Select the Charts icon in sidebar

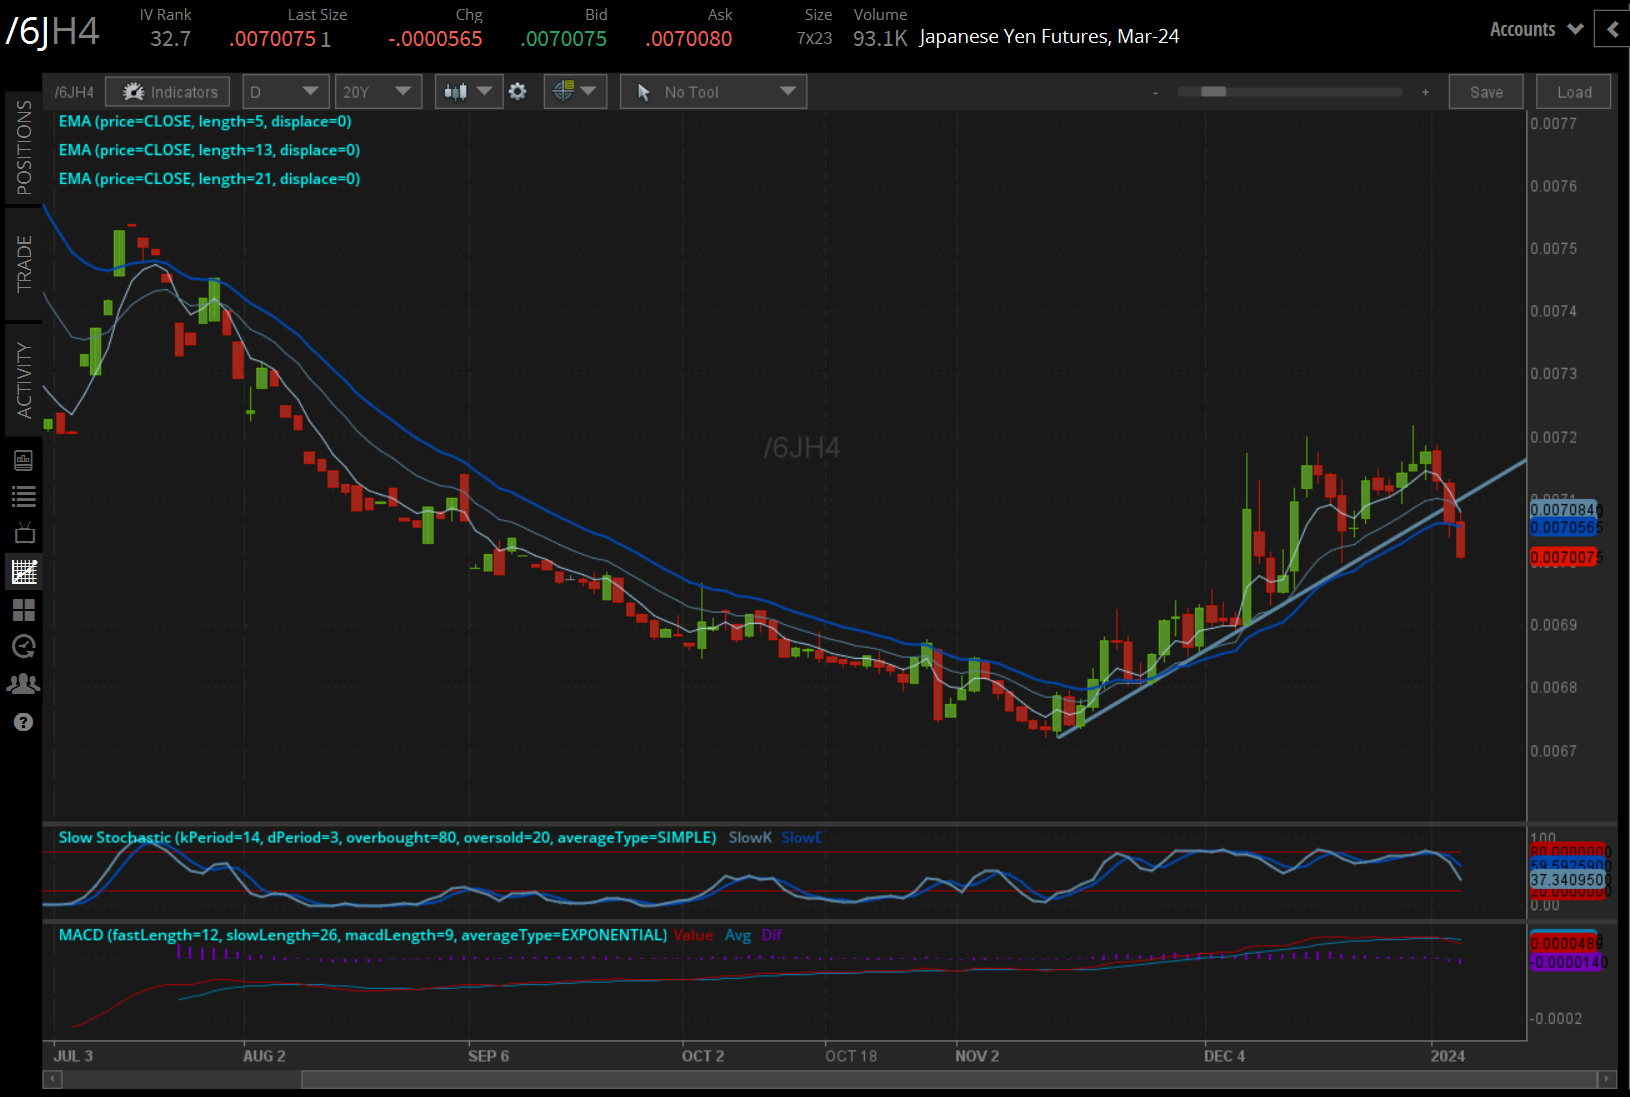coord(23,571)
